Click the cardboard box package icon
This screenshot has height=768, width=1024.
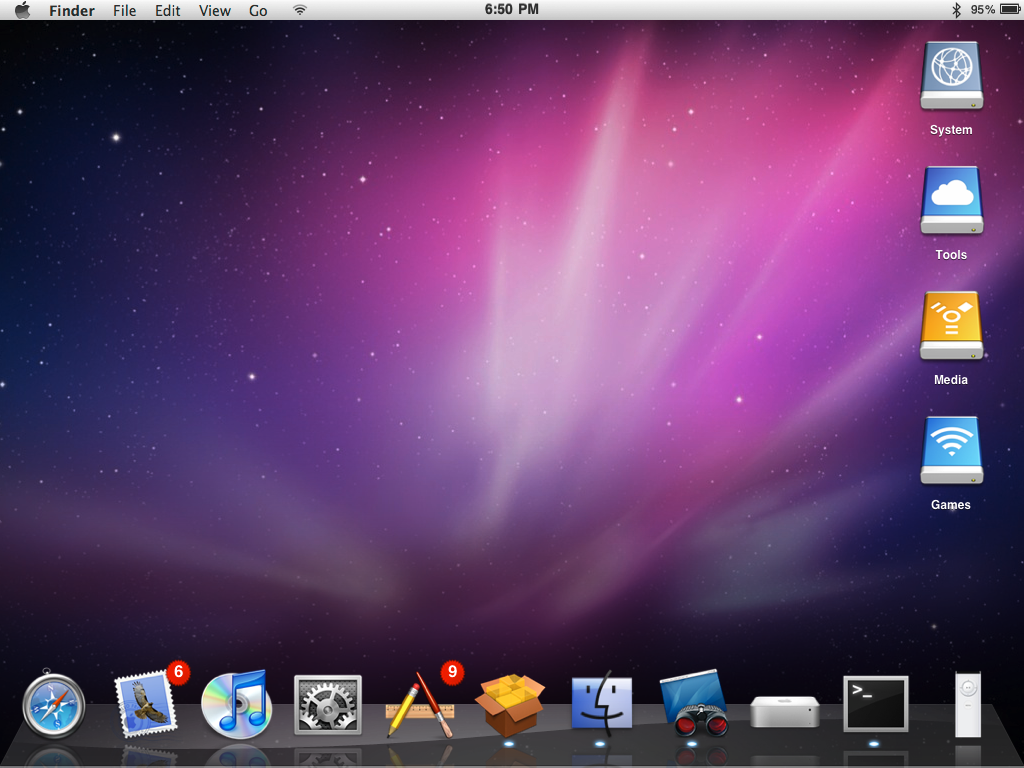510,705
